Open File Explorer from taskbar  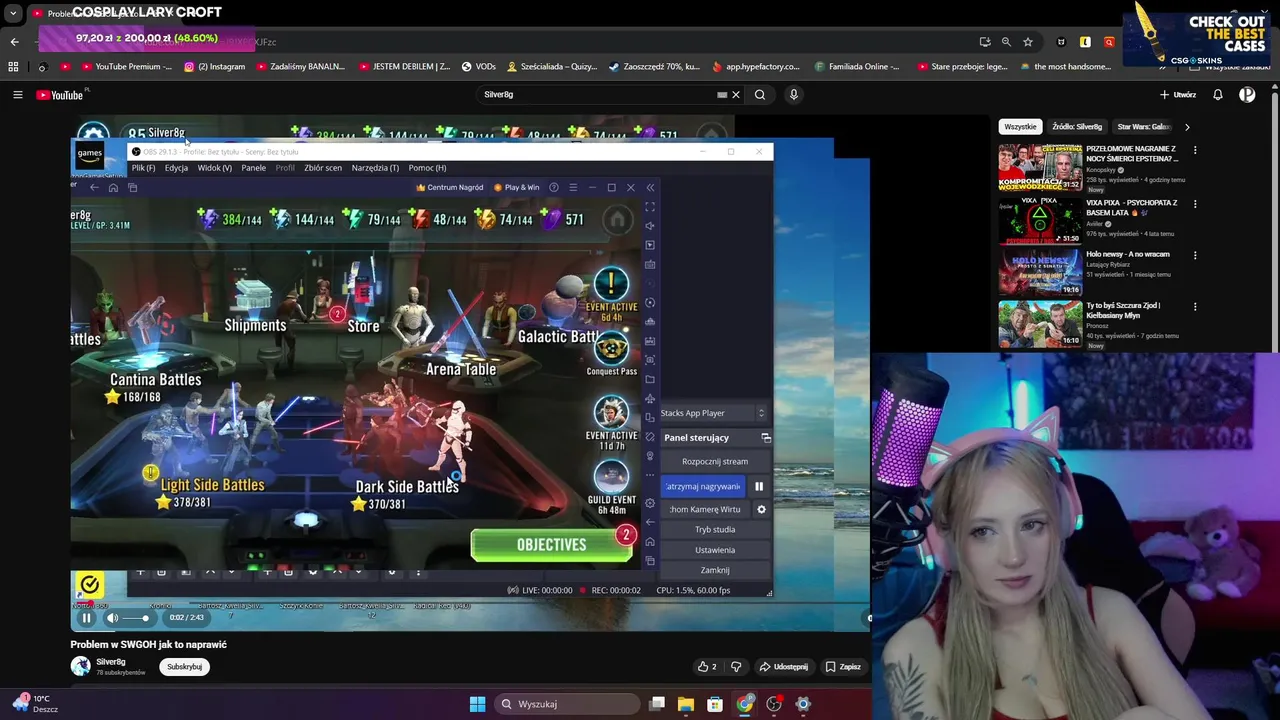[686, 704]
